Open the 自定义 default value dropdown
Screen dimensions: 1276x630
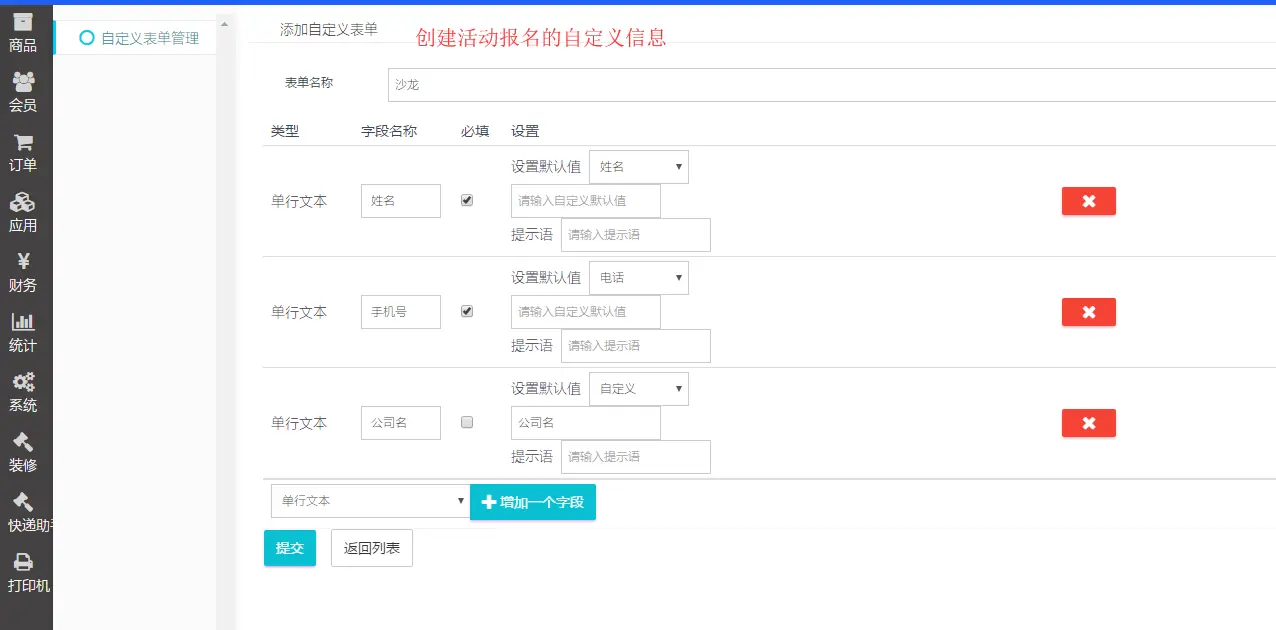639,388
